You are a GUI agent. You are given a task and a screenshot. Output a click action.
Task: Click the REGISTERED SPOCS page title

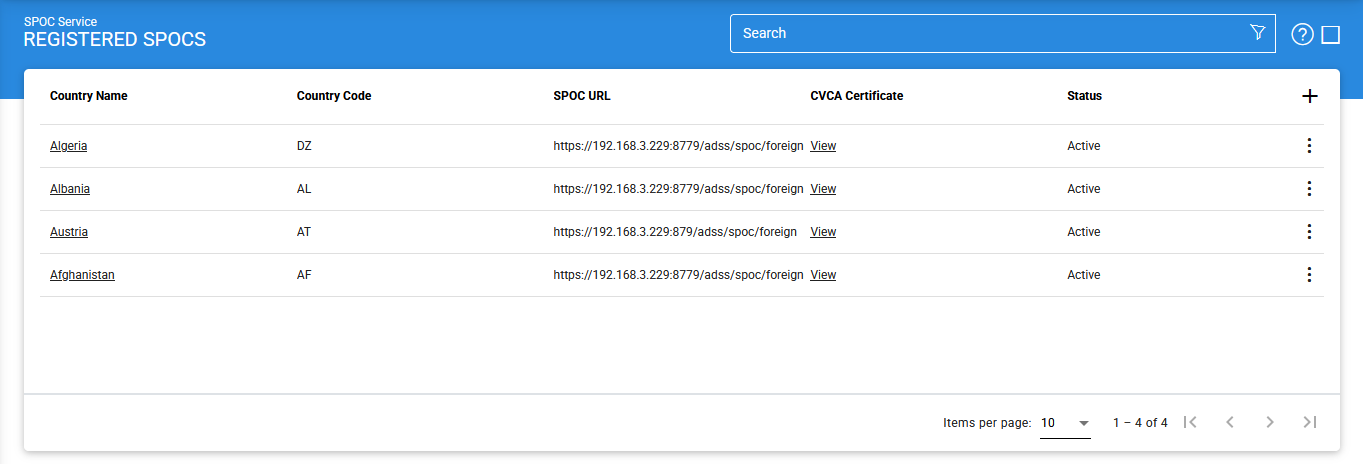click(115, 41)
